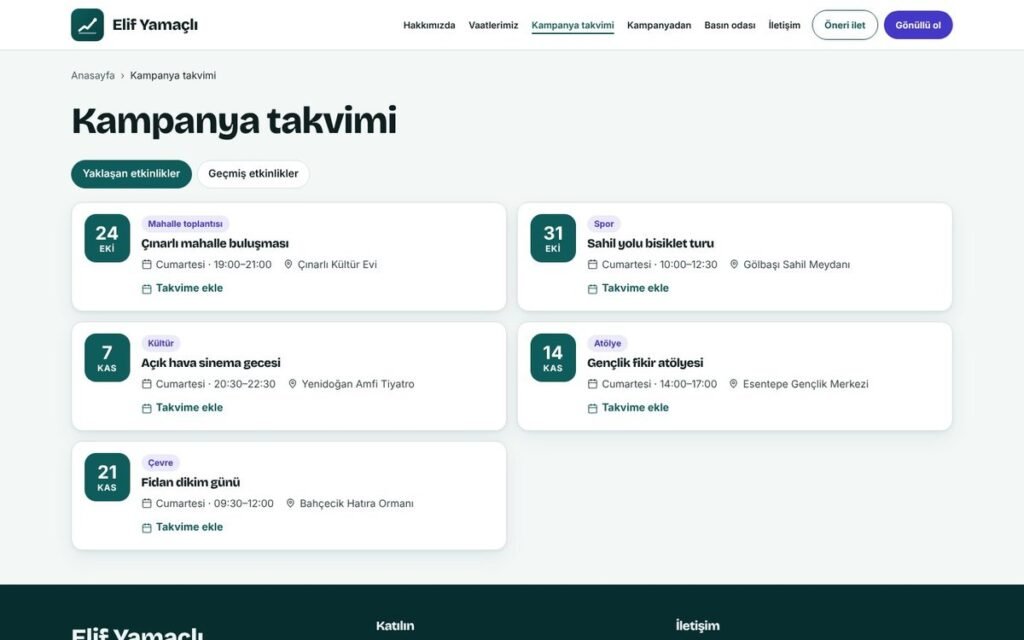This screenshot has height=640, width=1024.
Task: Select the Yaklaşan etkinlikler tab
Action: [131, 174]
